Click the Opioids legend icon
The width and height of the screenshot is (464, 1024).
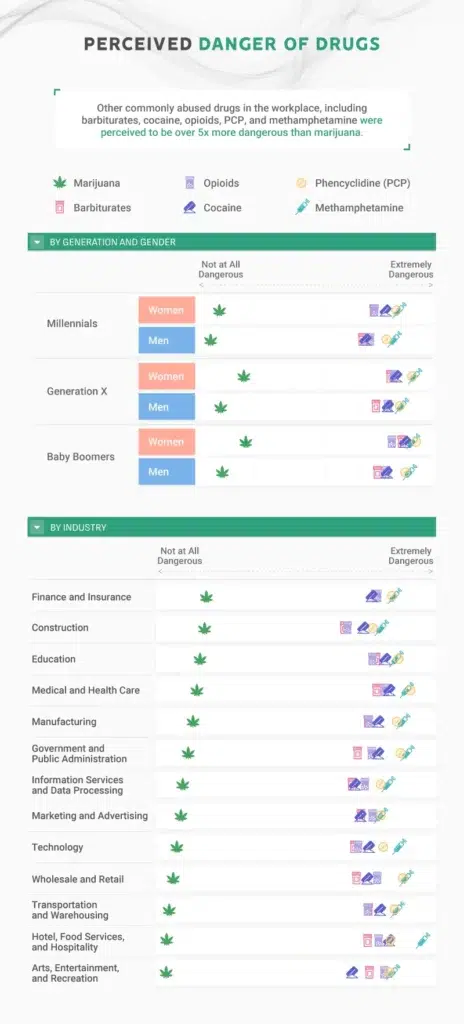190,183
